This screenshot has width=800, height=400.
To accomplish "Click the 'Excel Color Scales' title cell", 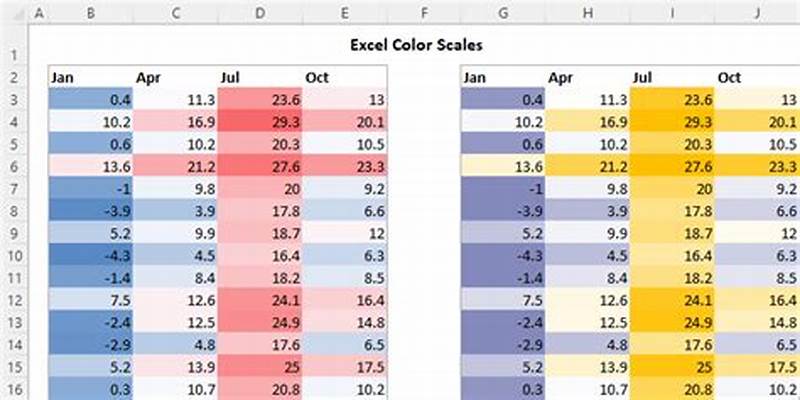I will [416, 45].
